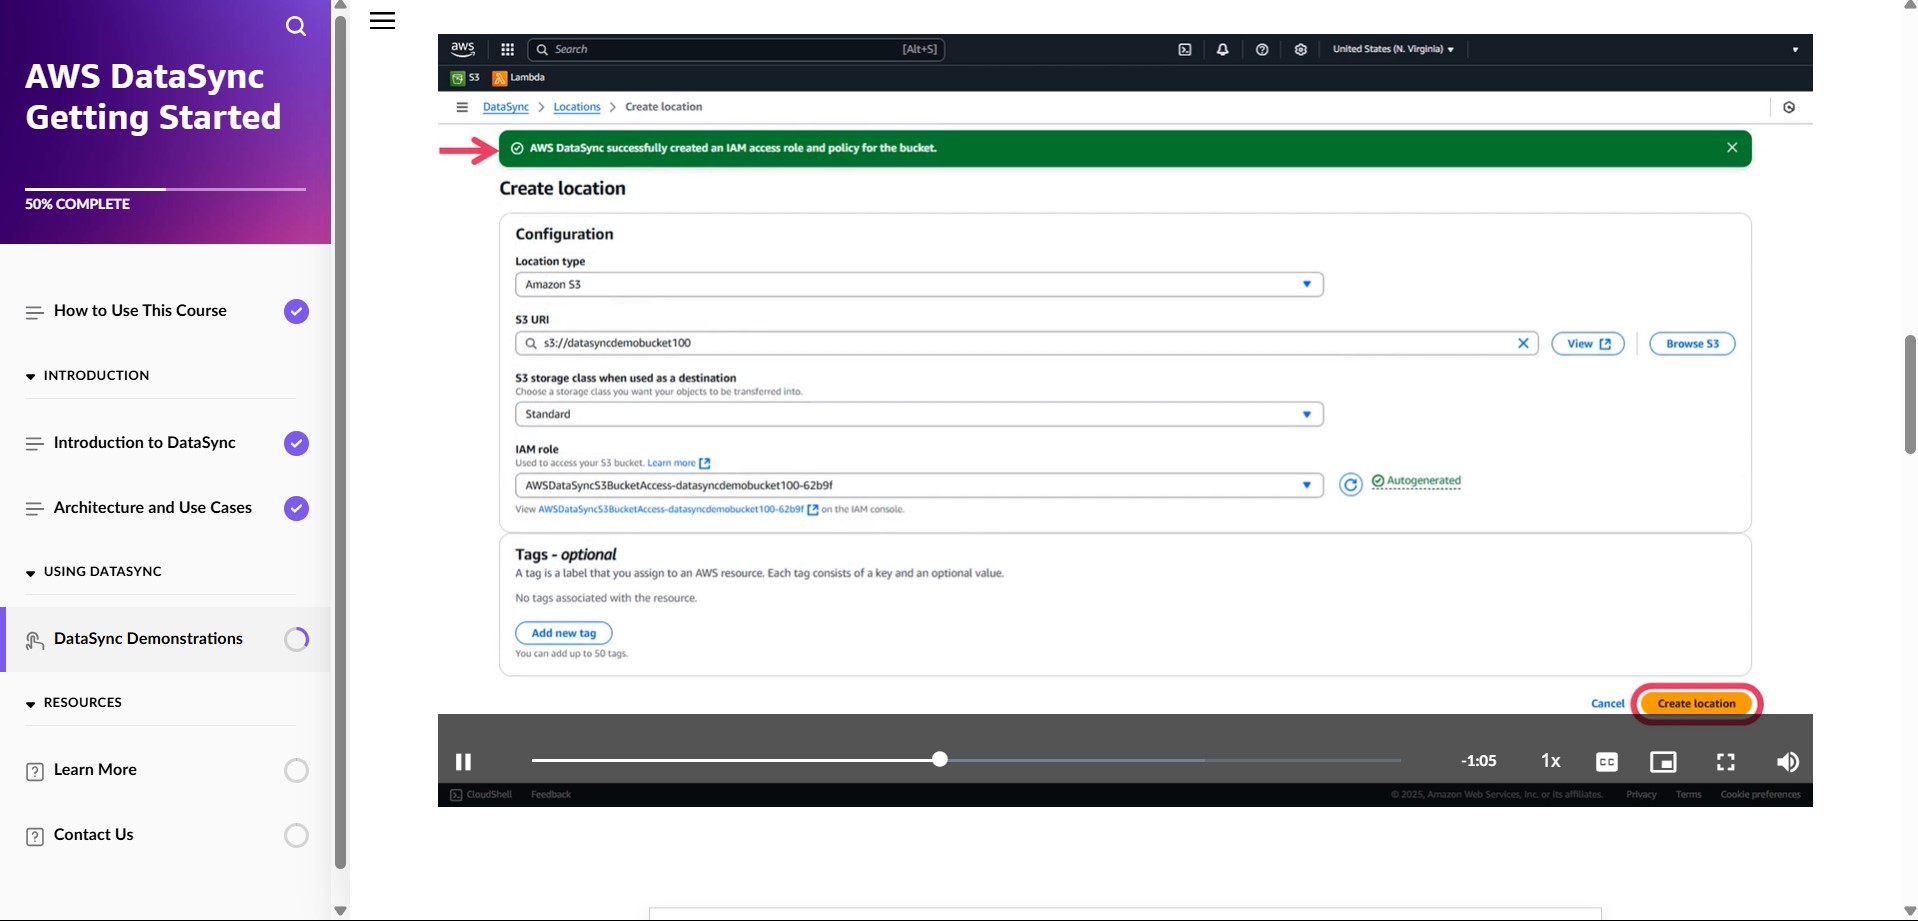
Task: Click View bucket button
Action: [x=1588, y=344]
